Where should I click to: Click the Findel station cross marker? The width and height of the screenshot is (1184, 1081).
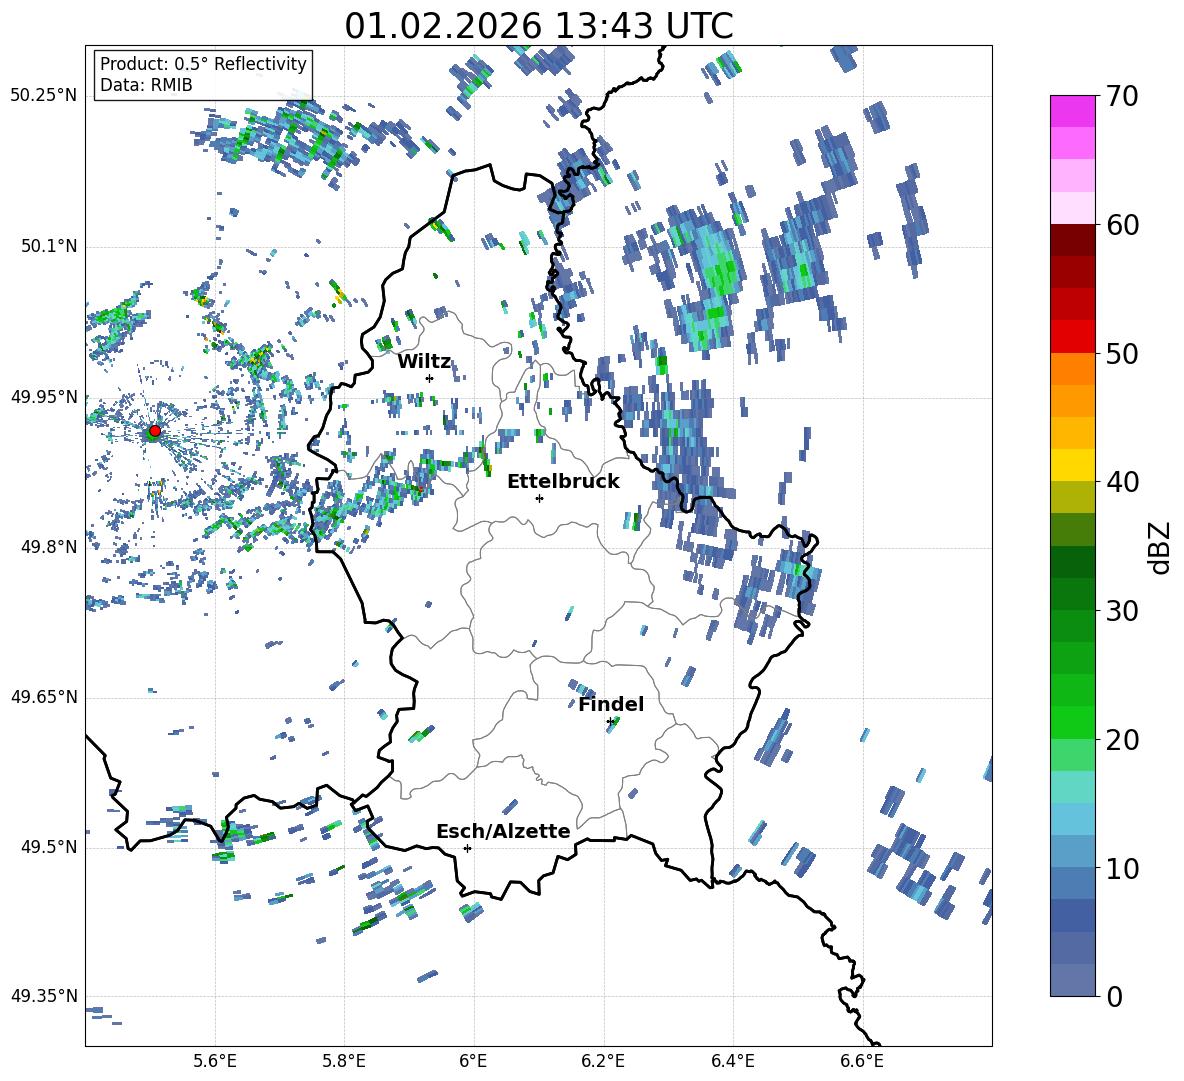pos(610,722)
